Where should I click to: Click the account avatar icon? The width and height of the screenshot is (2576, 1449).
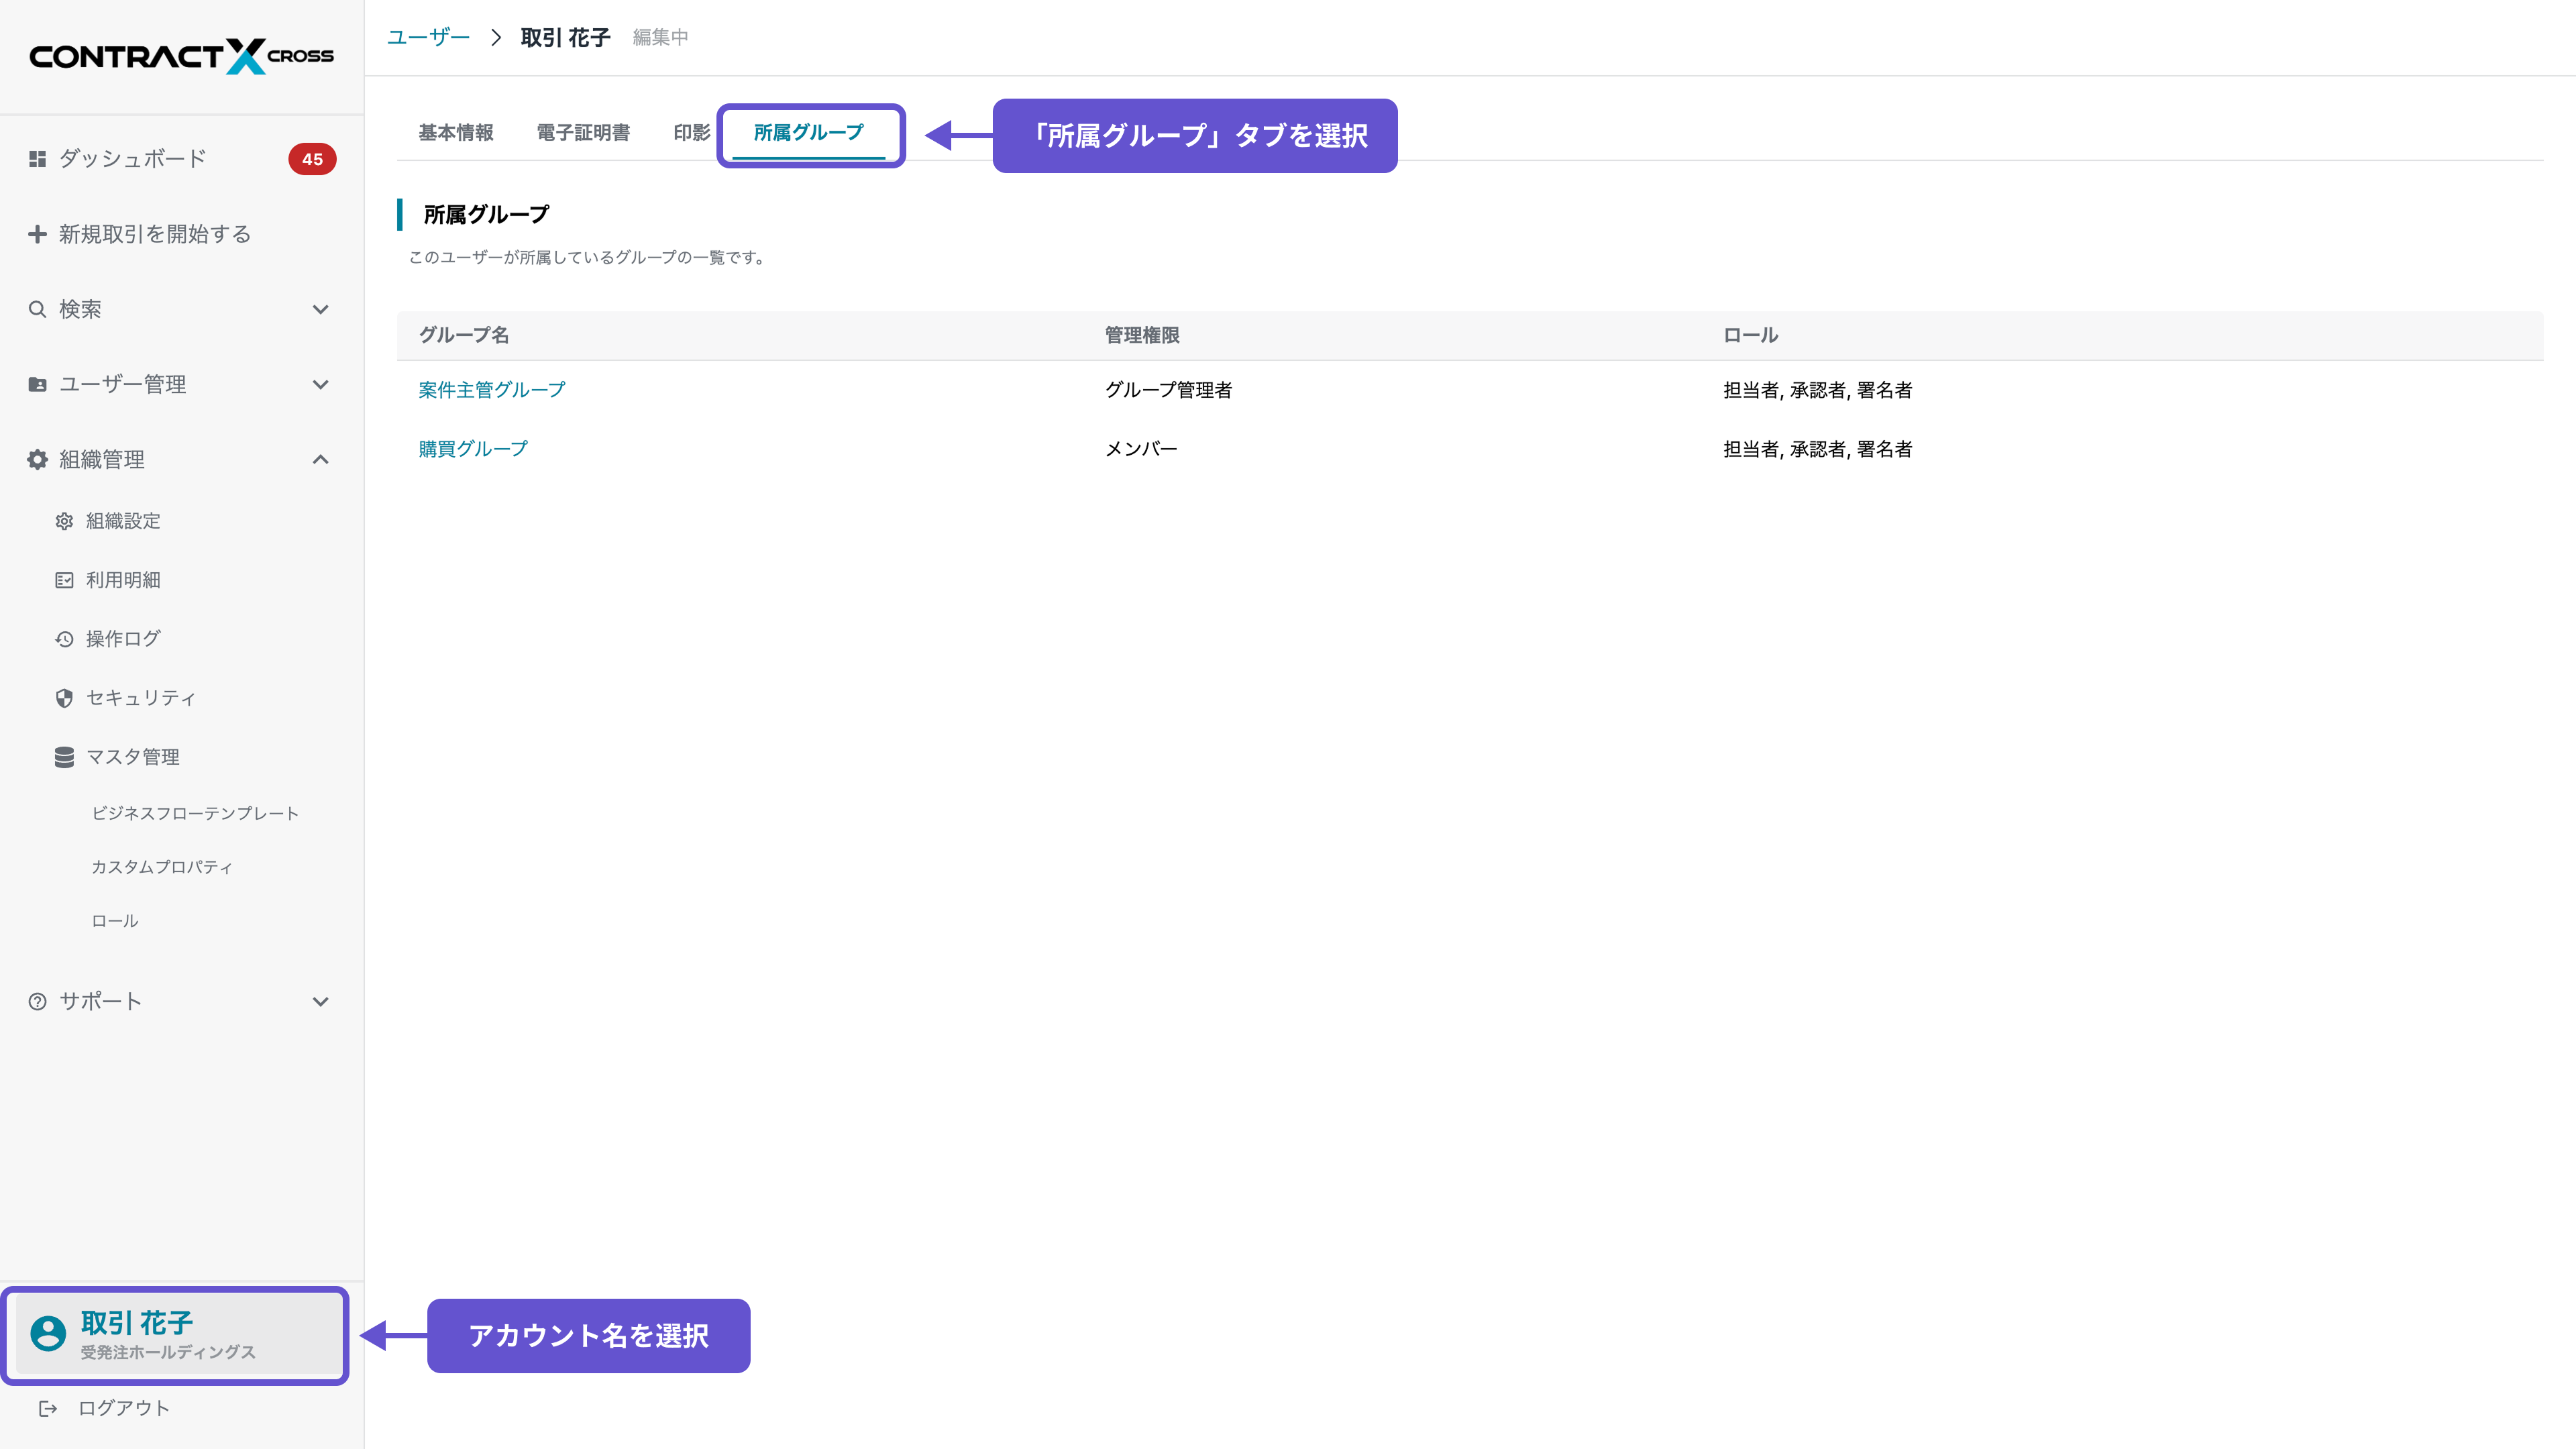pos(48,1333)
